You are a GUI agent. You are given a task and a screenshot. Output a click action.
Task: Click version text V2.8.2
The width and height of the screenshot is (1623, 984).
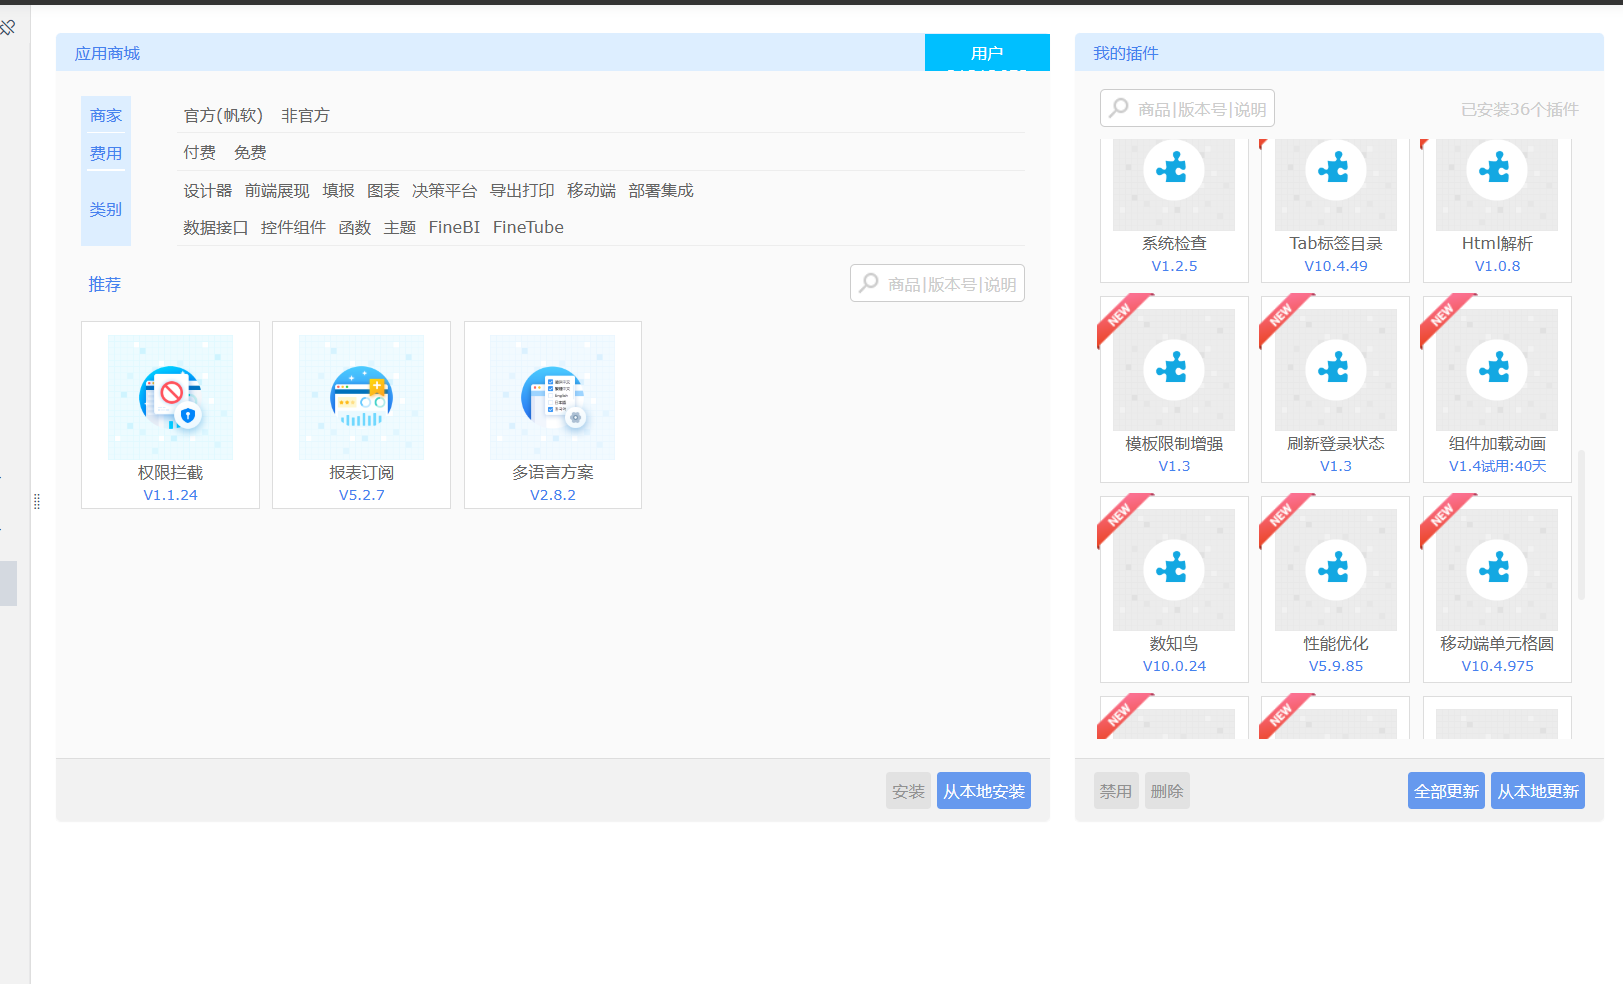point(552,495)
